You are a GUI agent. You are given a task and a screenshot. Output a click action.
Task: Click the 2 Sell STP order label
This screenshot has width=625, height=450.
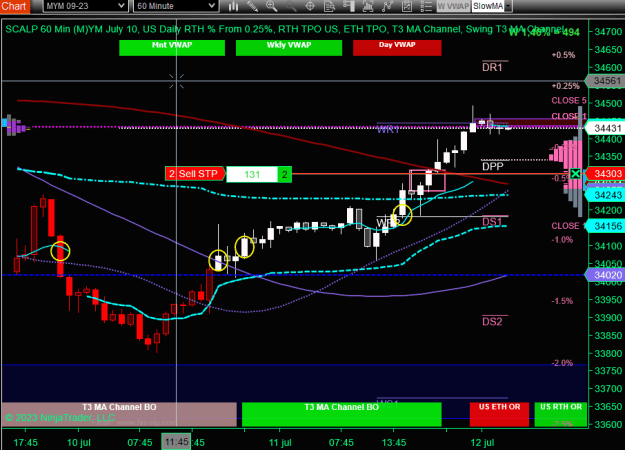[194, 174]
